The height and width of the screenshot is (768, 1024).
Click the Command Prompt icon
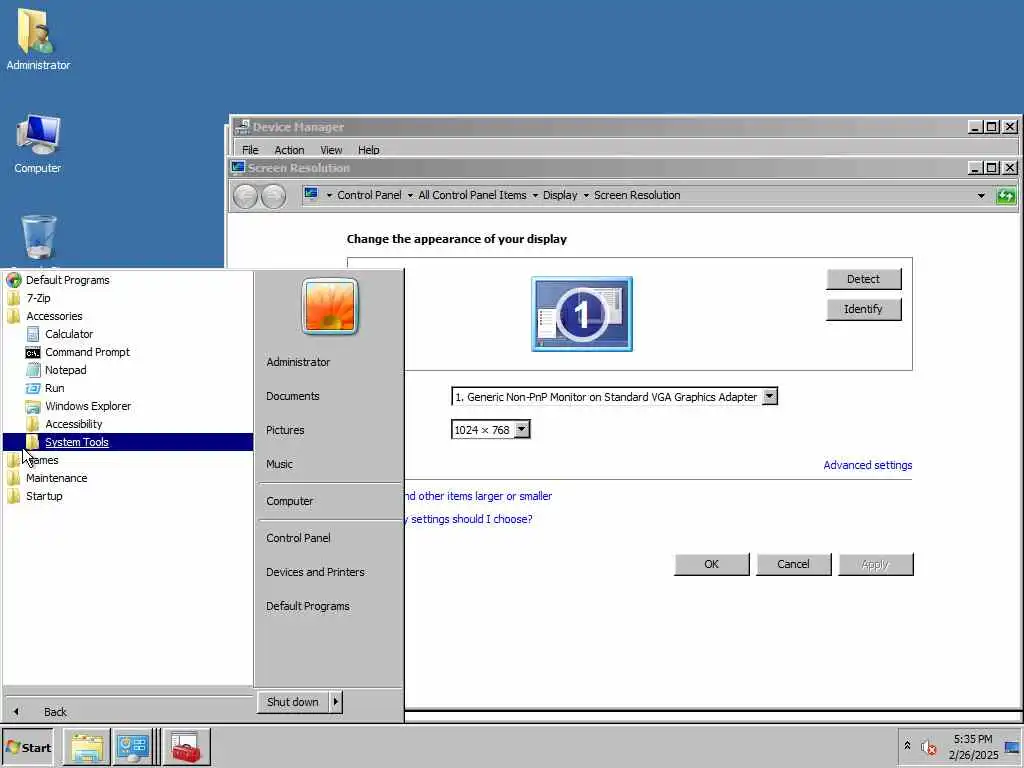click(33, 353)
